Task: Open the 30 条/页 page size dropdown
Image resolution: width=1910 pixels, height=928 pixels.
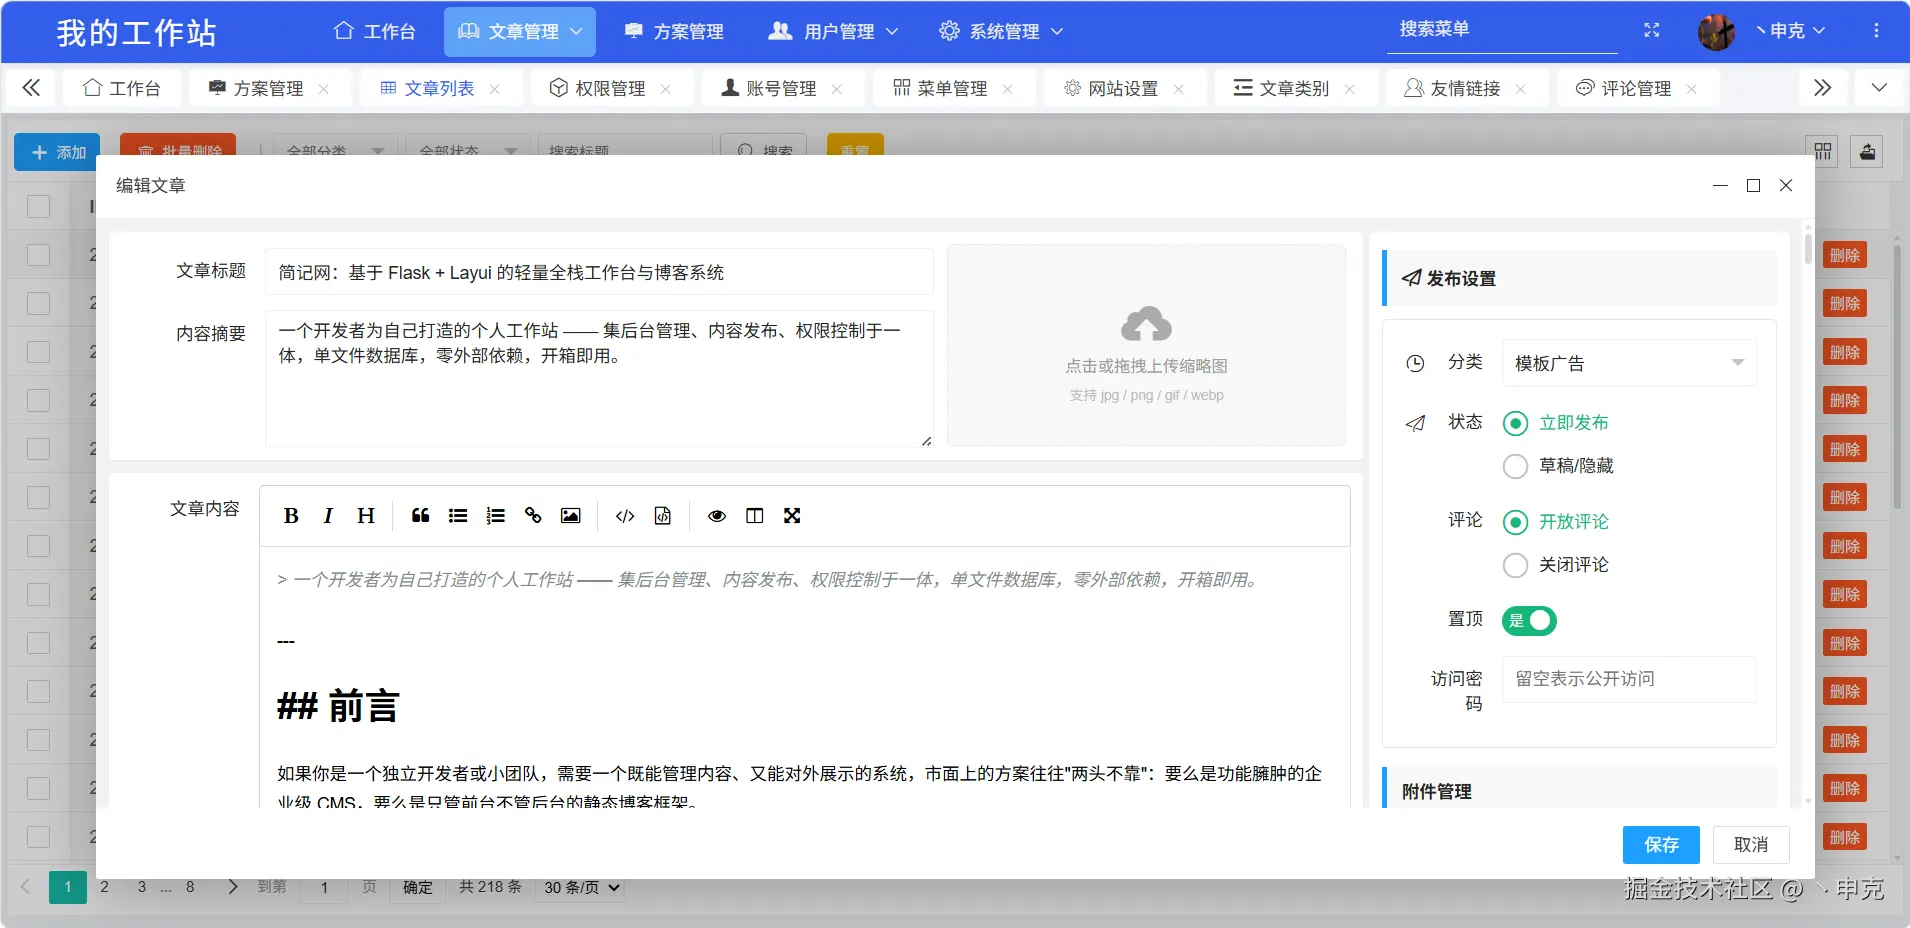Action: (x=581, y=887)
